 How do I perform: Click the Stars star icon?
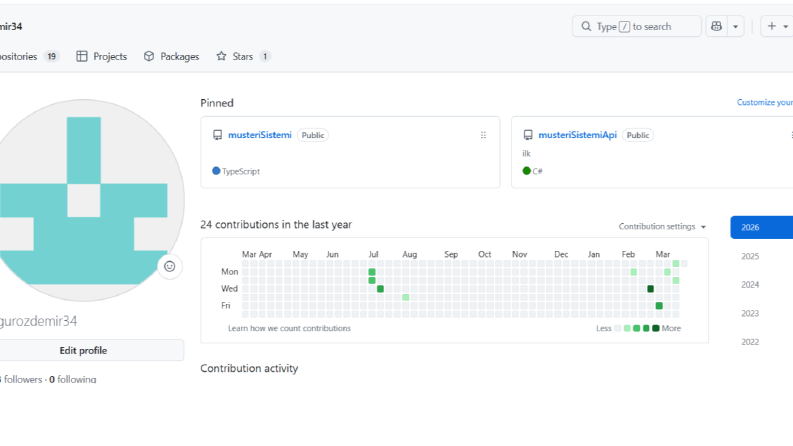click(x=221, y=56)
